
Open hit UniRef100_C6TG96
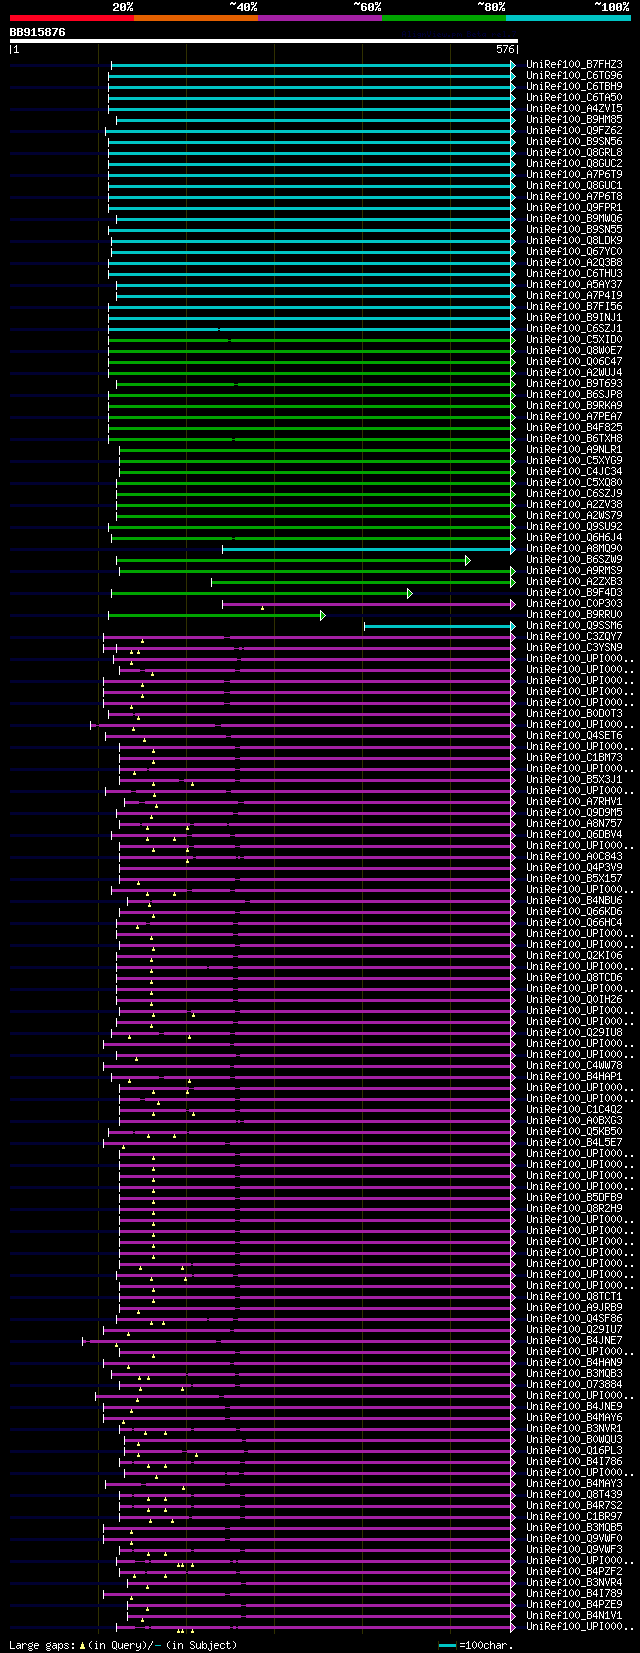click(574, 75)
